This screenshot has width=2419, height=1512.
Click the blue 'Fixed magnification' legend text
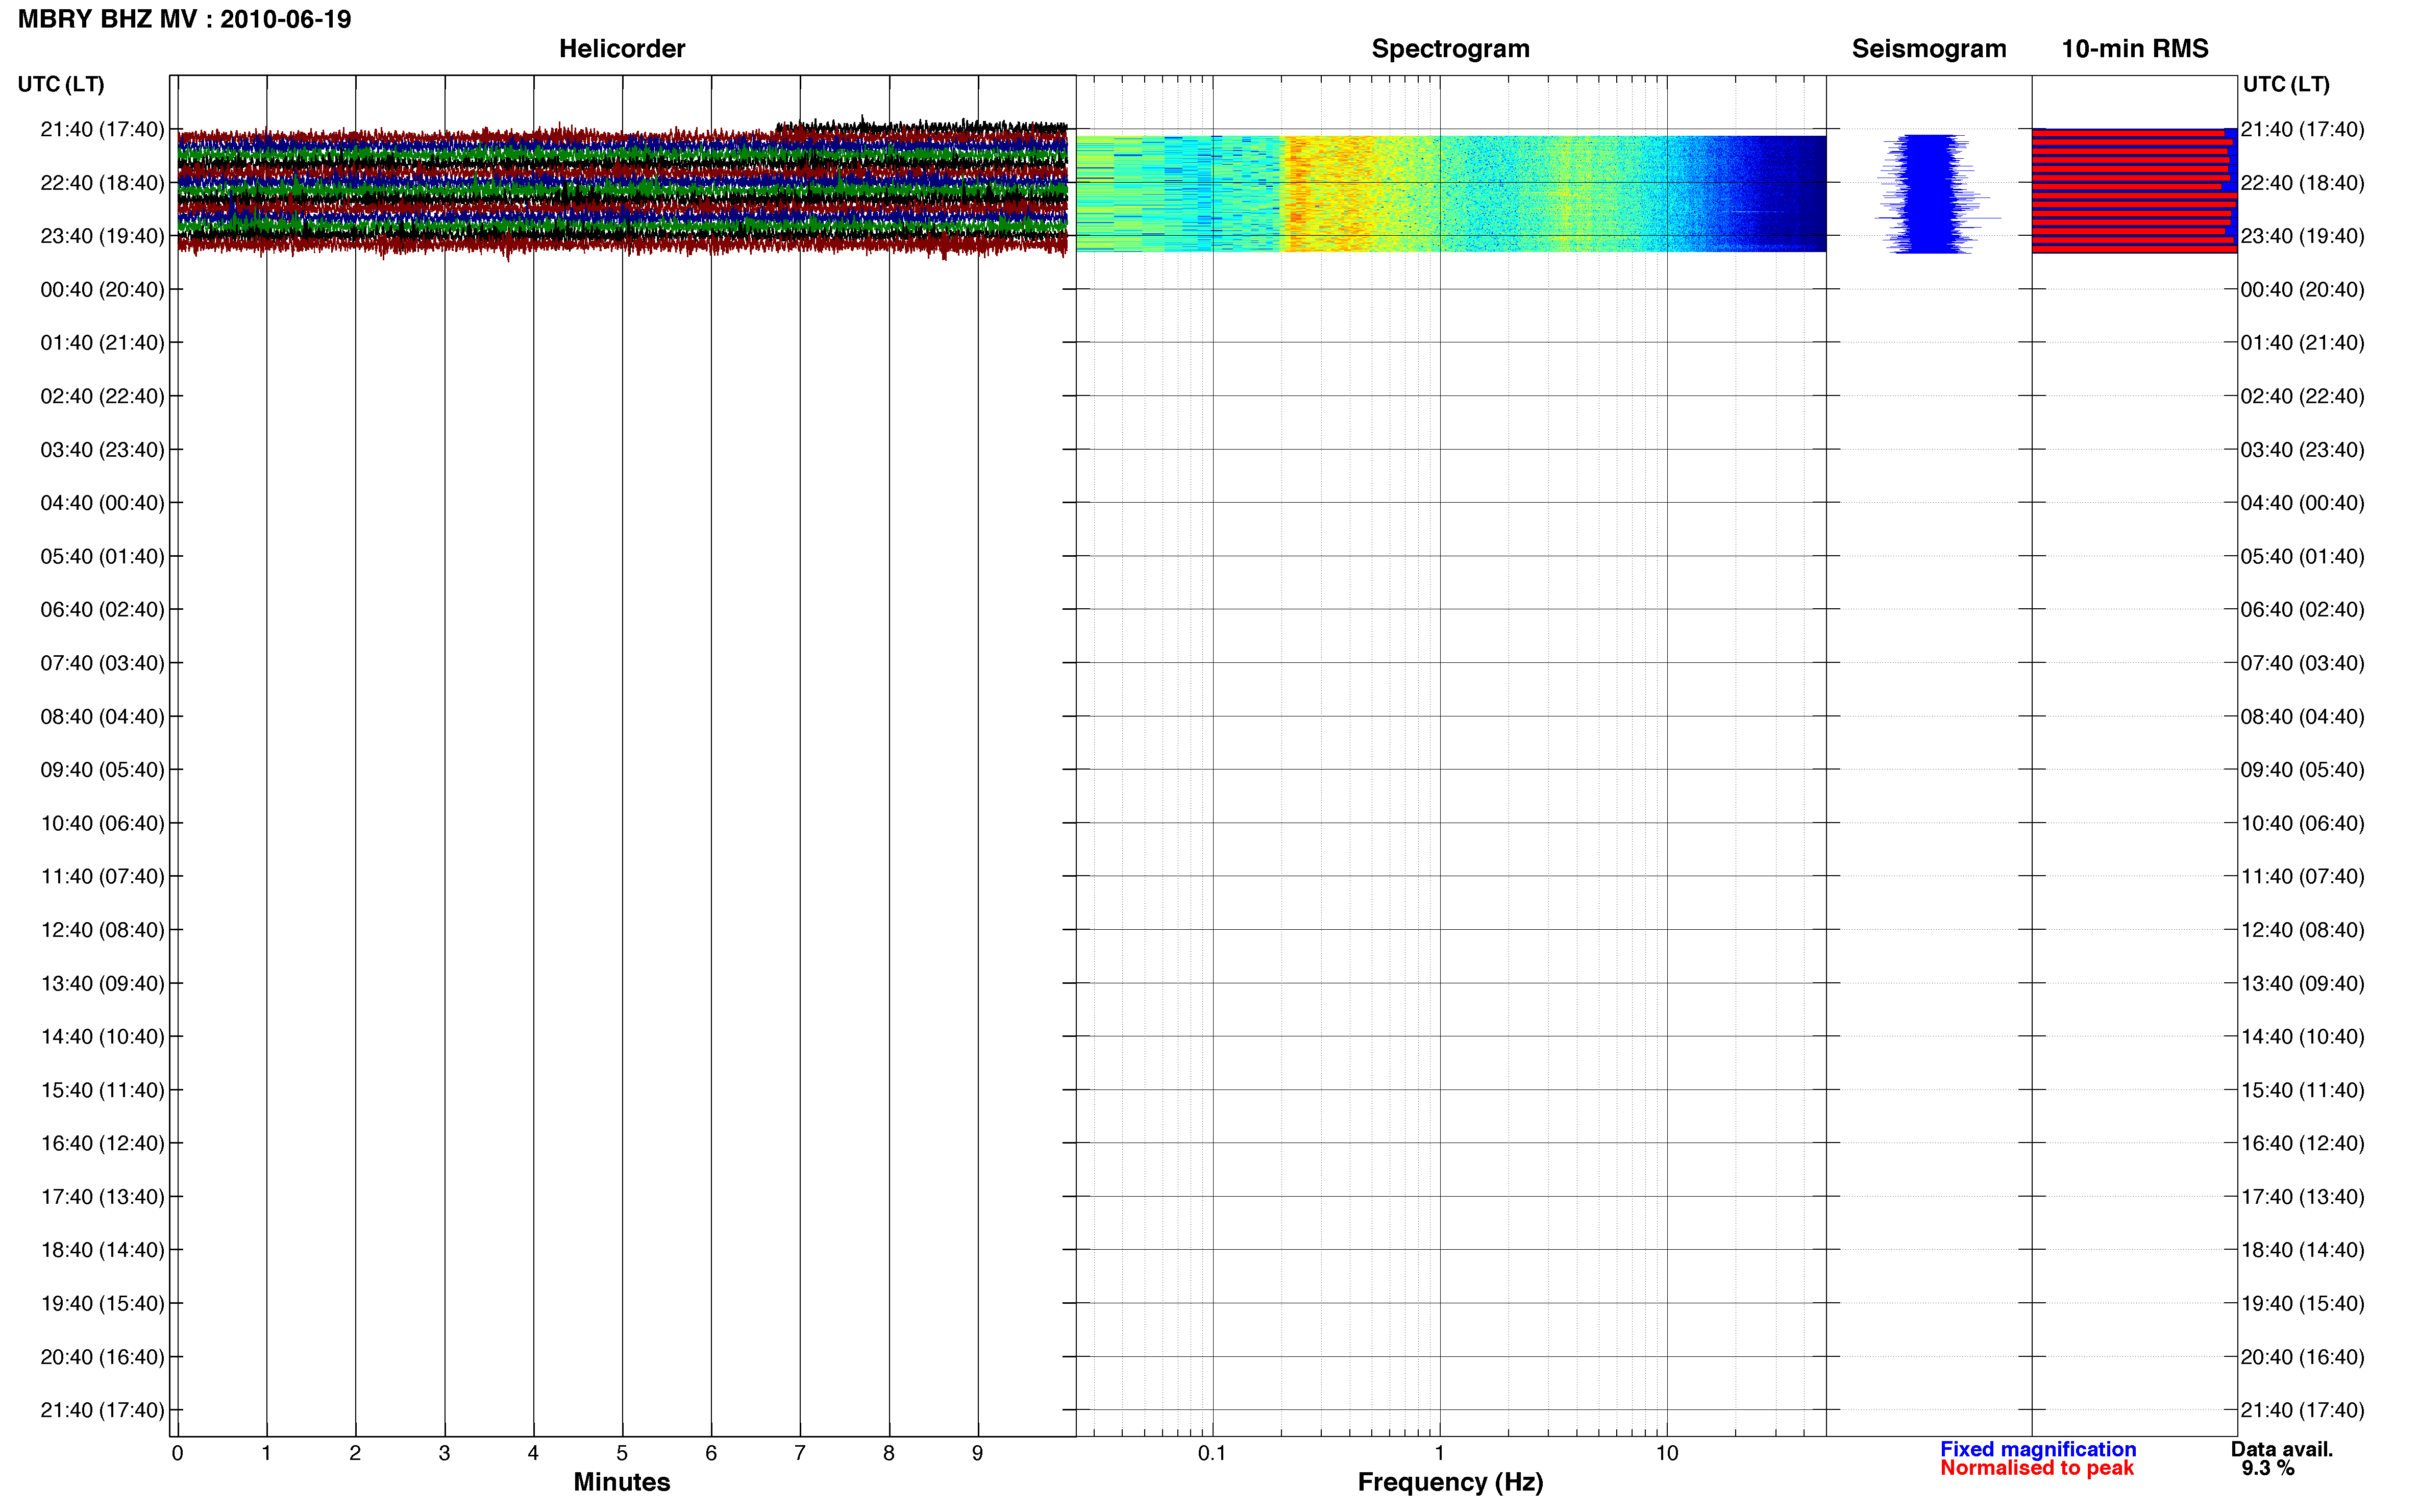pyautogui.click(x=2038, y=1449)
